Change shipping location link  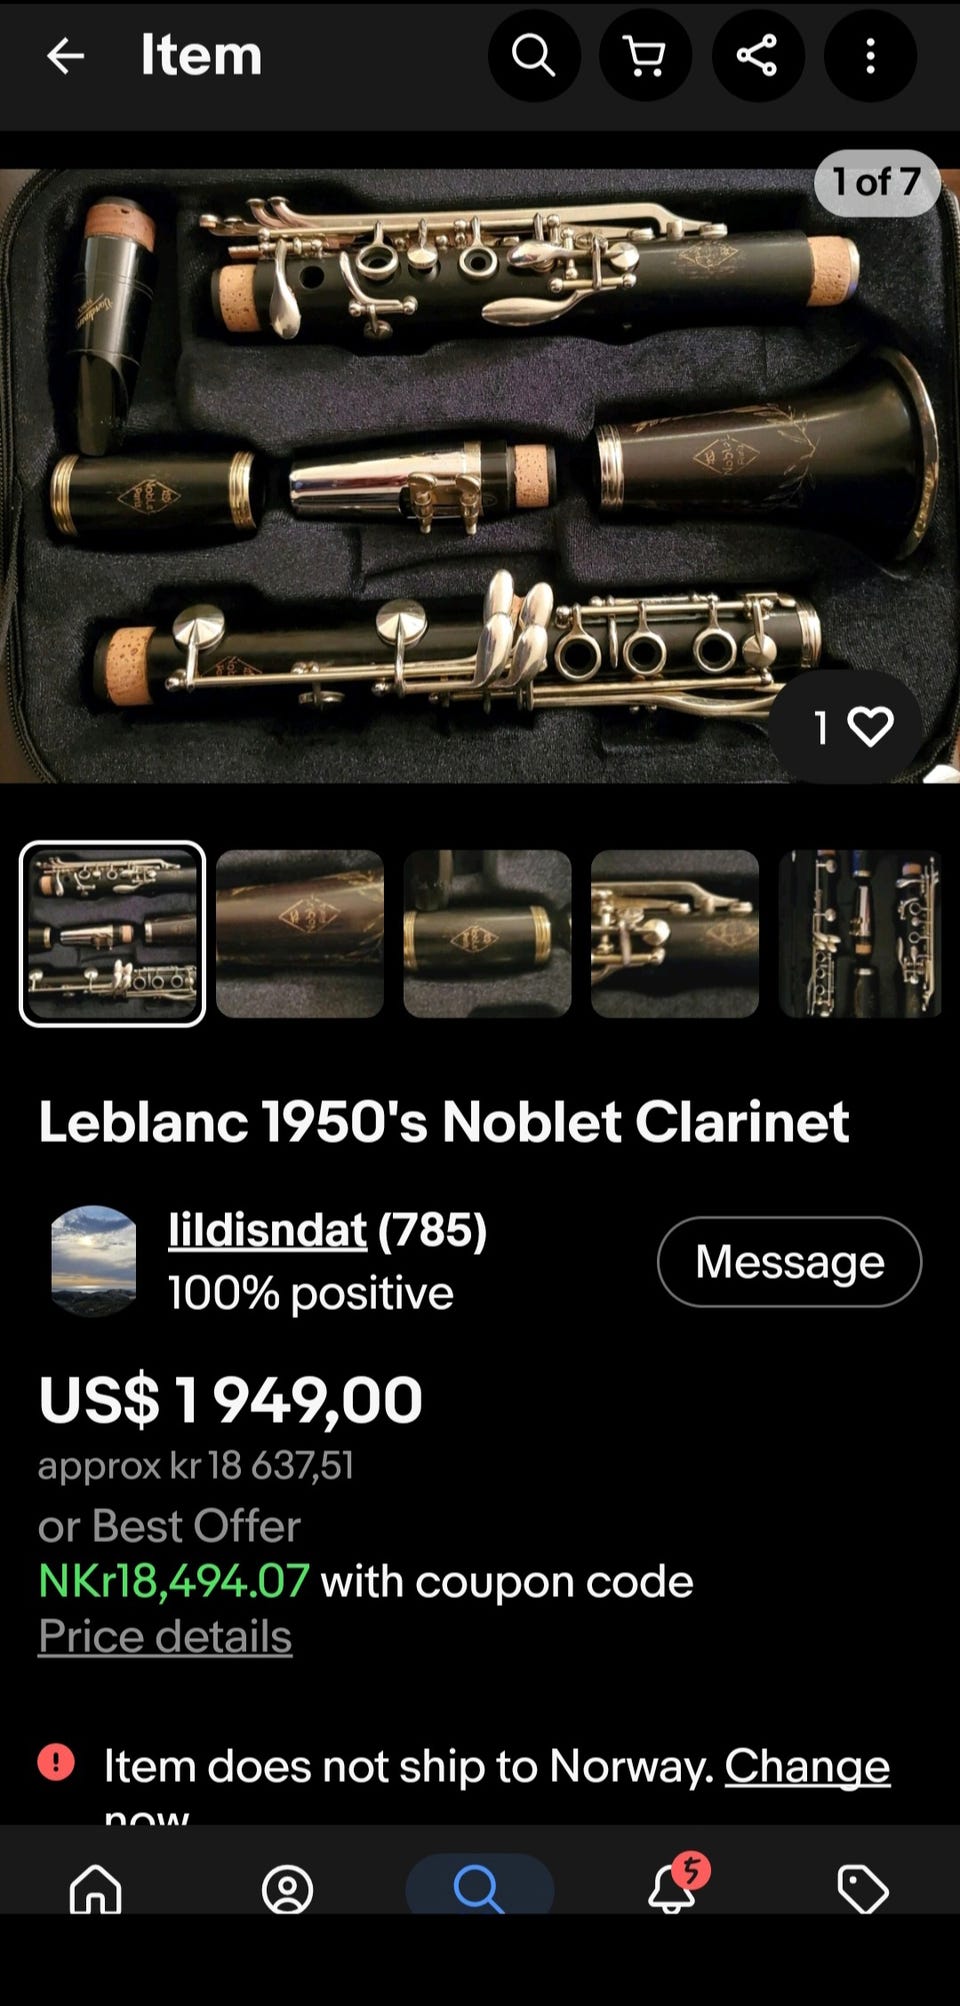[x=807, y=1766]
